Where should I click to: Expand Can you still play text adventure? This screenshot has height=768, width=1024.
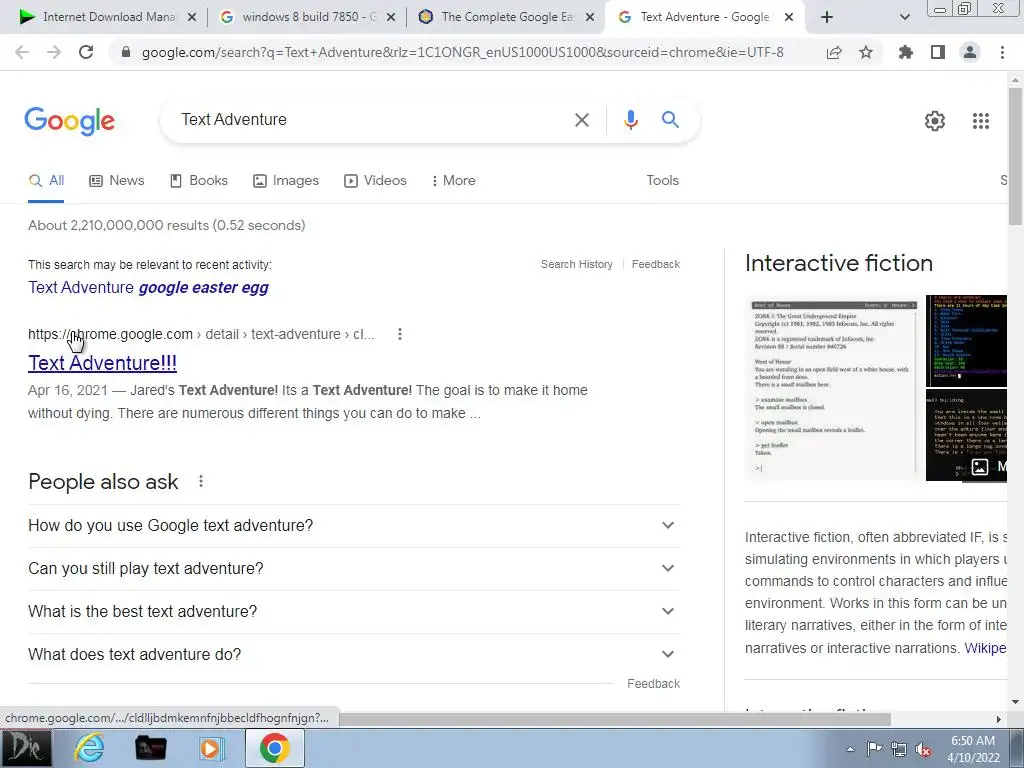coord(354,569)
